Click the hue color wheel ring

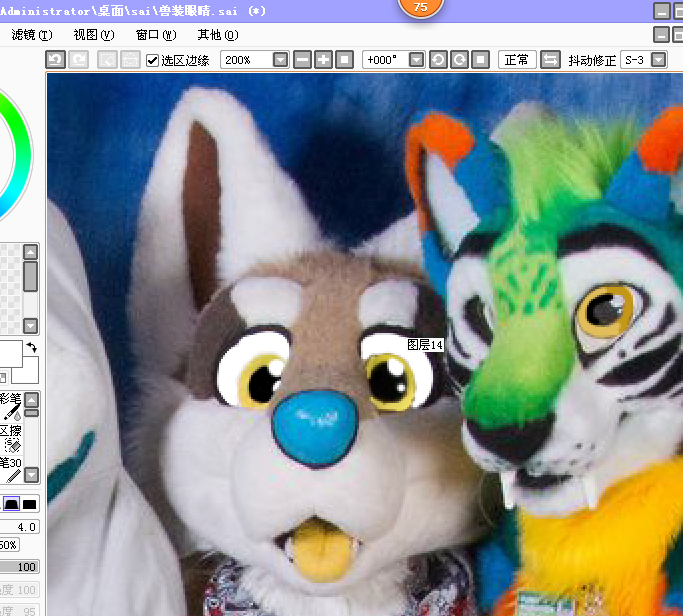coord(24,150)
